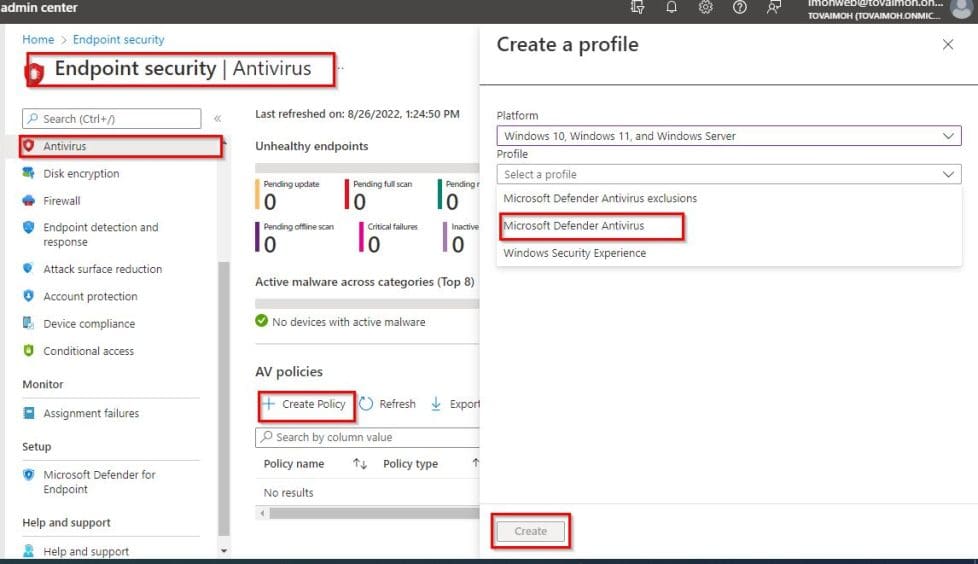Click Pending full scan count

[x=359, y=202]
